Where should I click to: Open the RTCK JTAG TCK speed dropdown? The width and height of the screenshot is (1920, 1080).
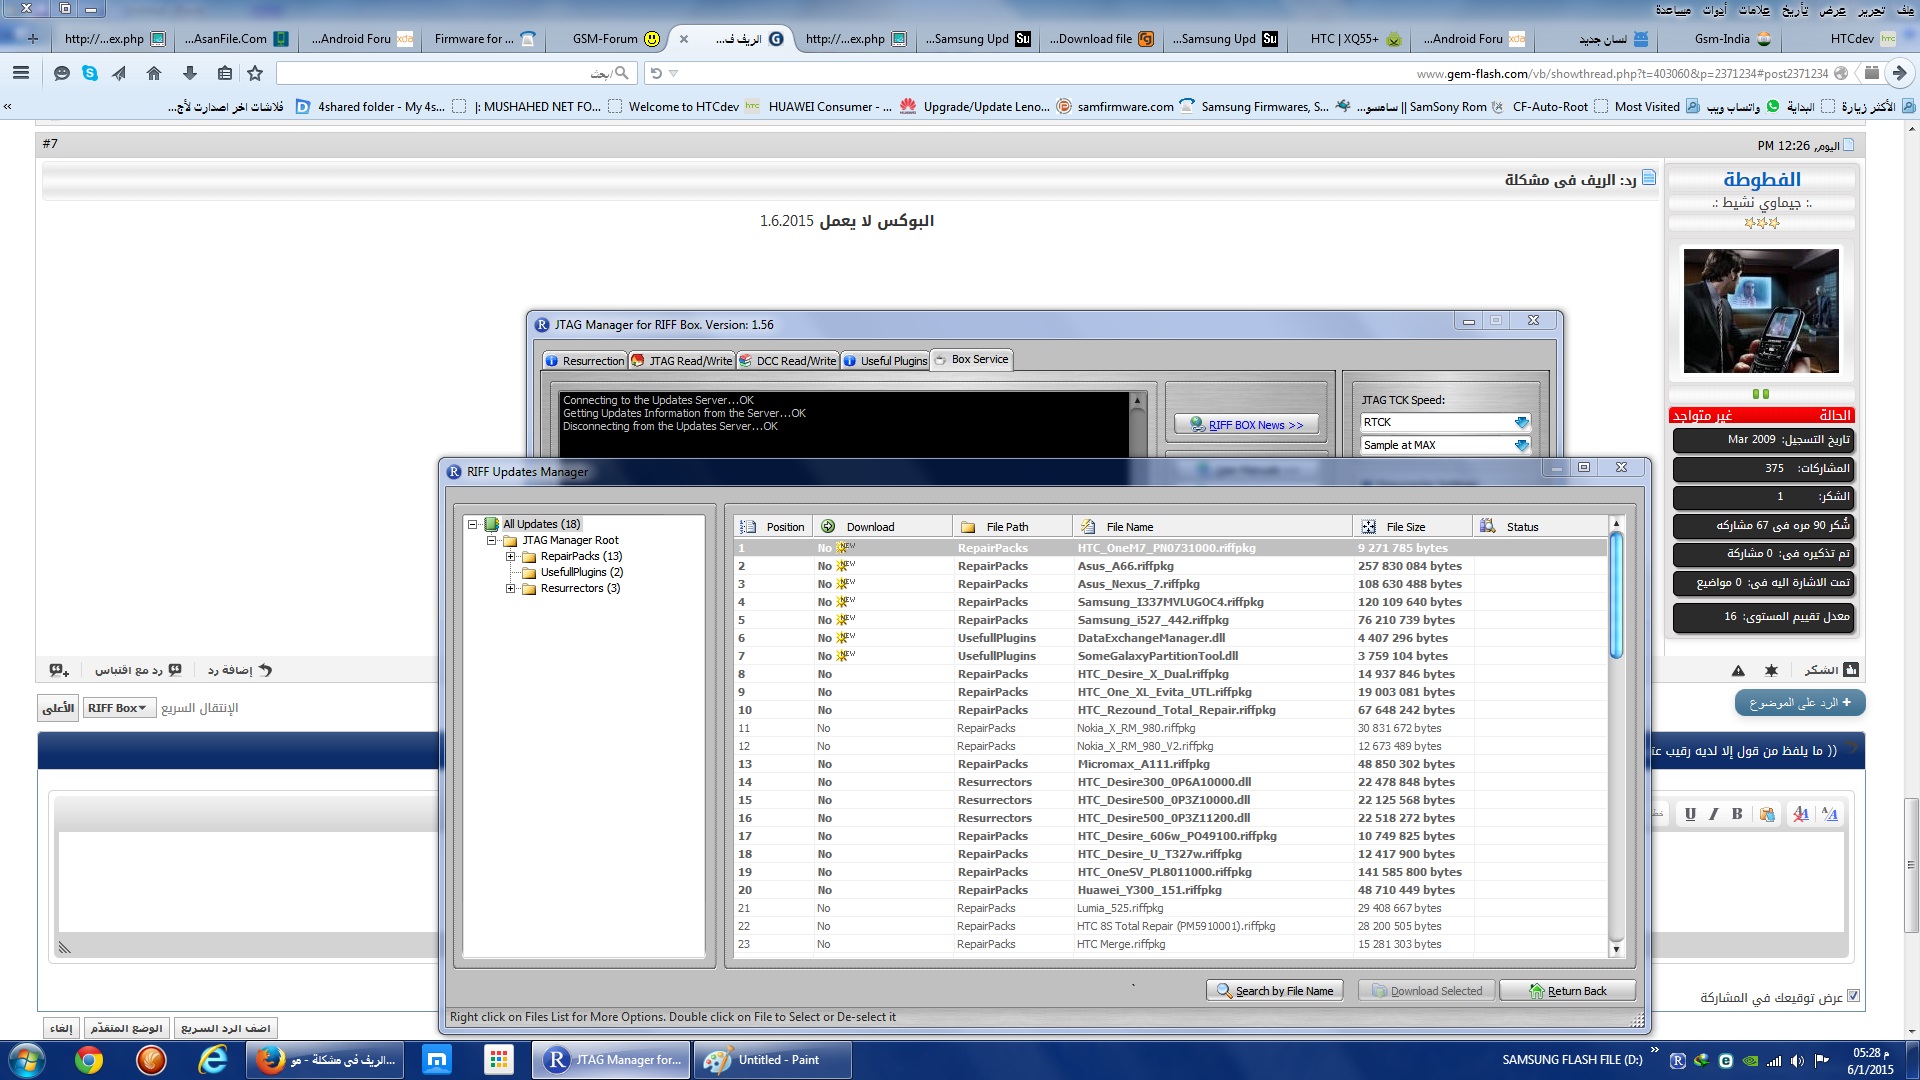[x=1521, y=422]
